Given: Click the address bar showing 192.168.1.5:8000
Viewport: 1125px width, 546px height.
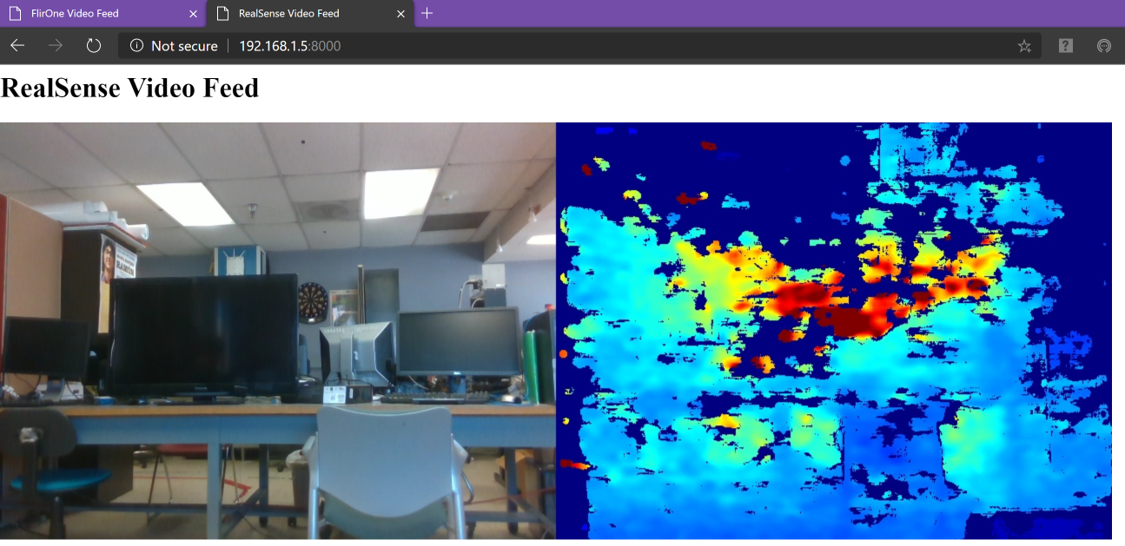Looking at the screenshot, I should [x=580, y=46].
